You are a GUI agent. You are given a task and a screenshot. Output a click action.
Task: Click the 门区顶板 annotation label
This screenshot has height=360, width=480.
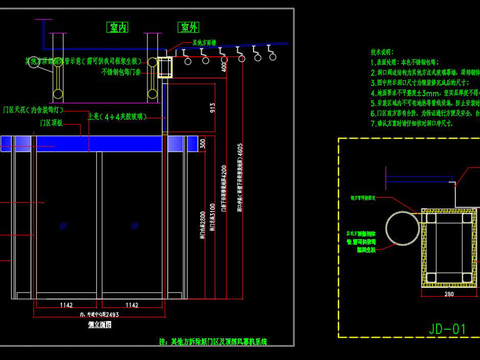51,123
